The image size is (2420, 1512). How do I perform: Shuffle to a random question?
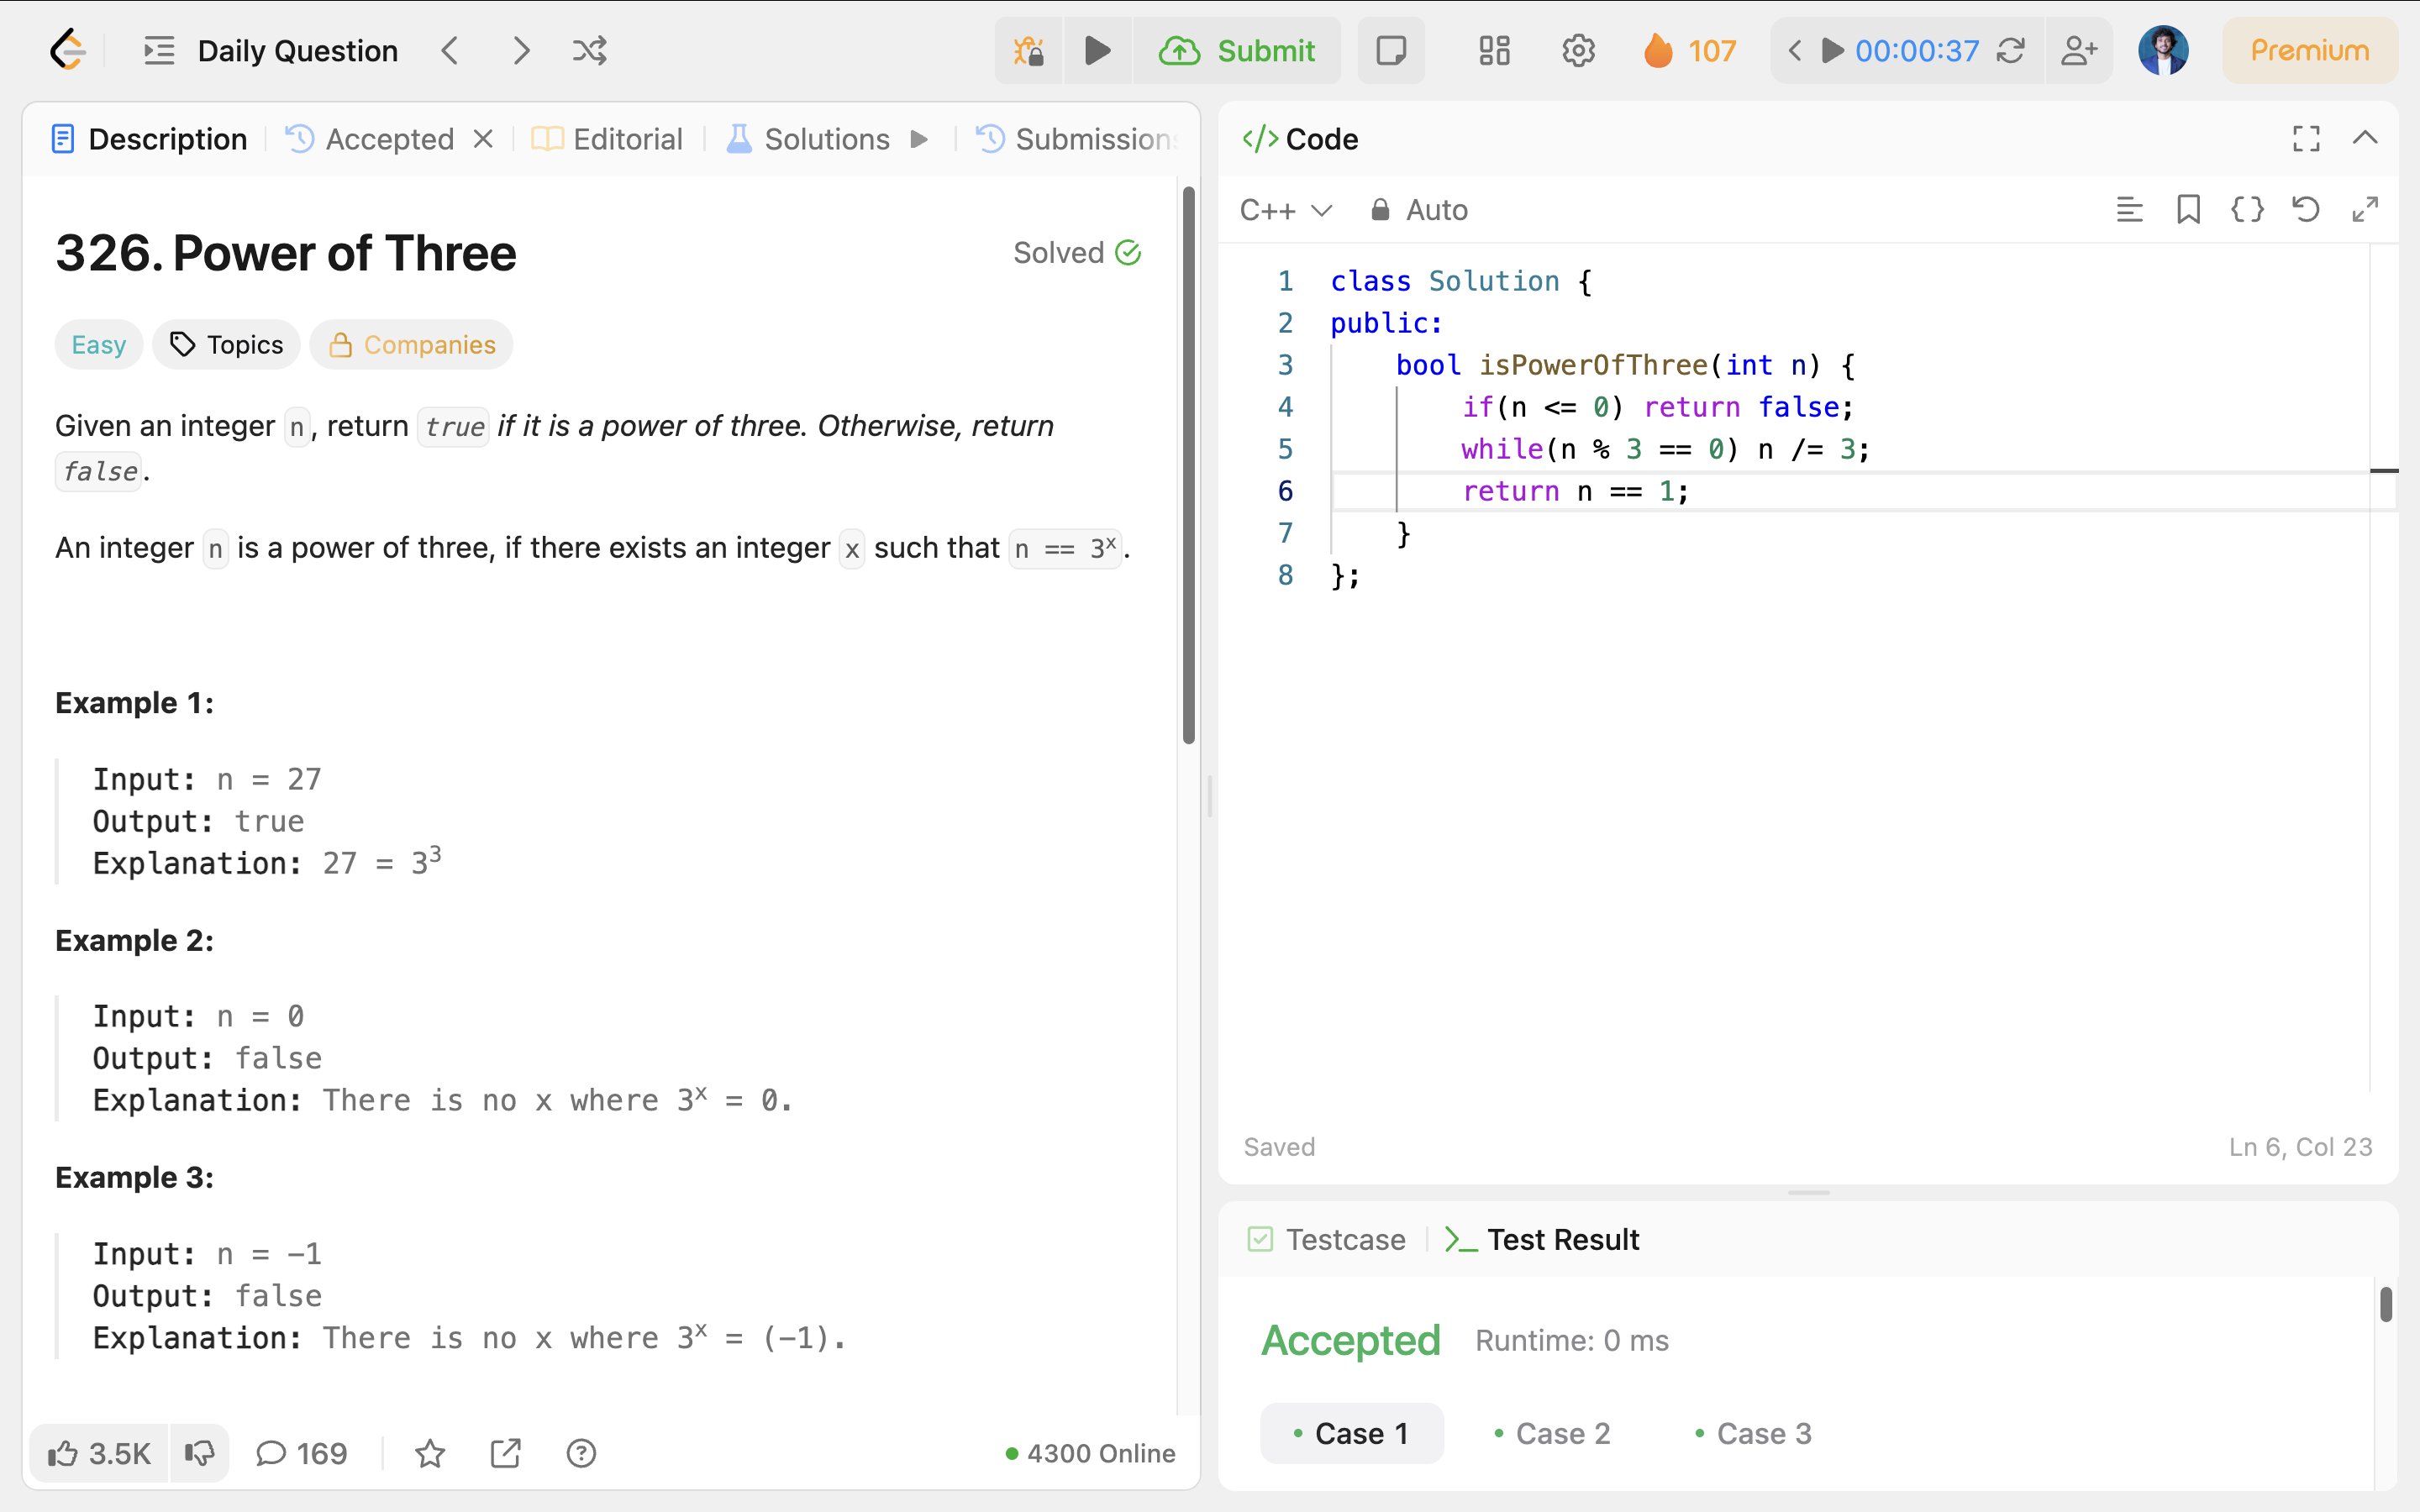pos(589,50)
